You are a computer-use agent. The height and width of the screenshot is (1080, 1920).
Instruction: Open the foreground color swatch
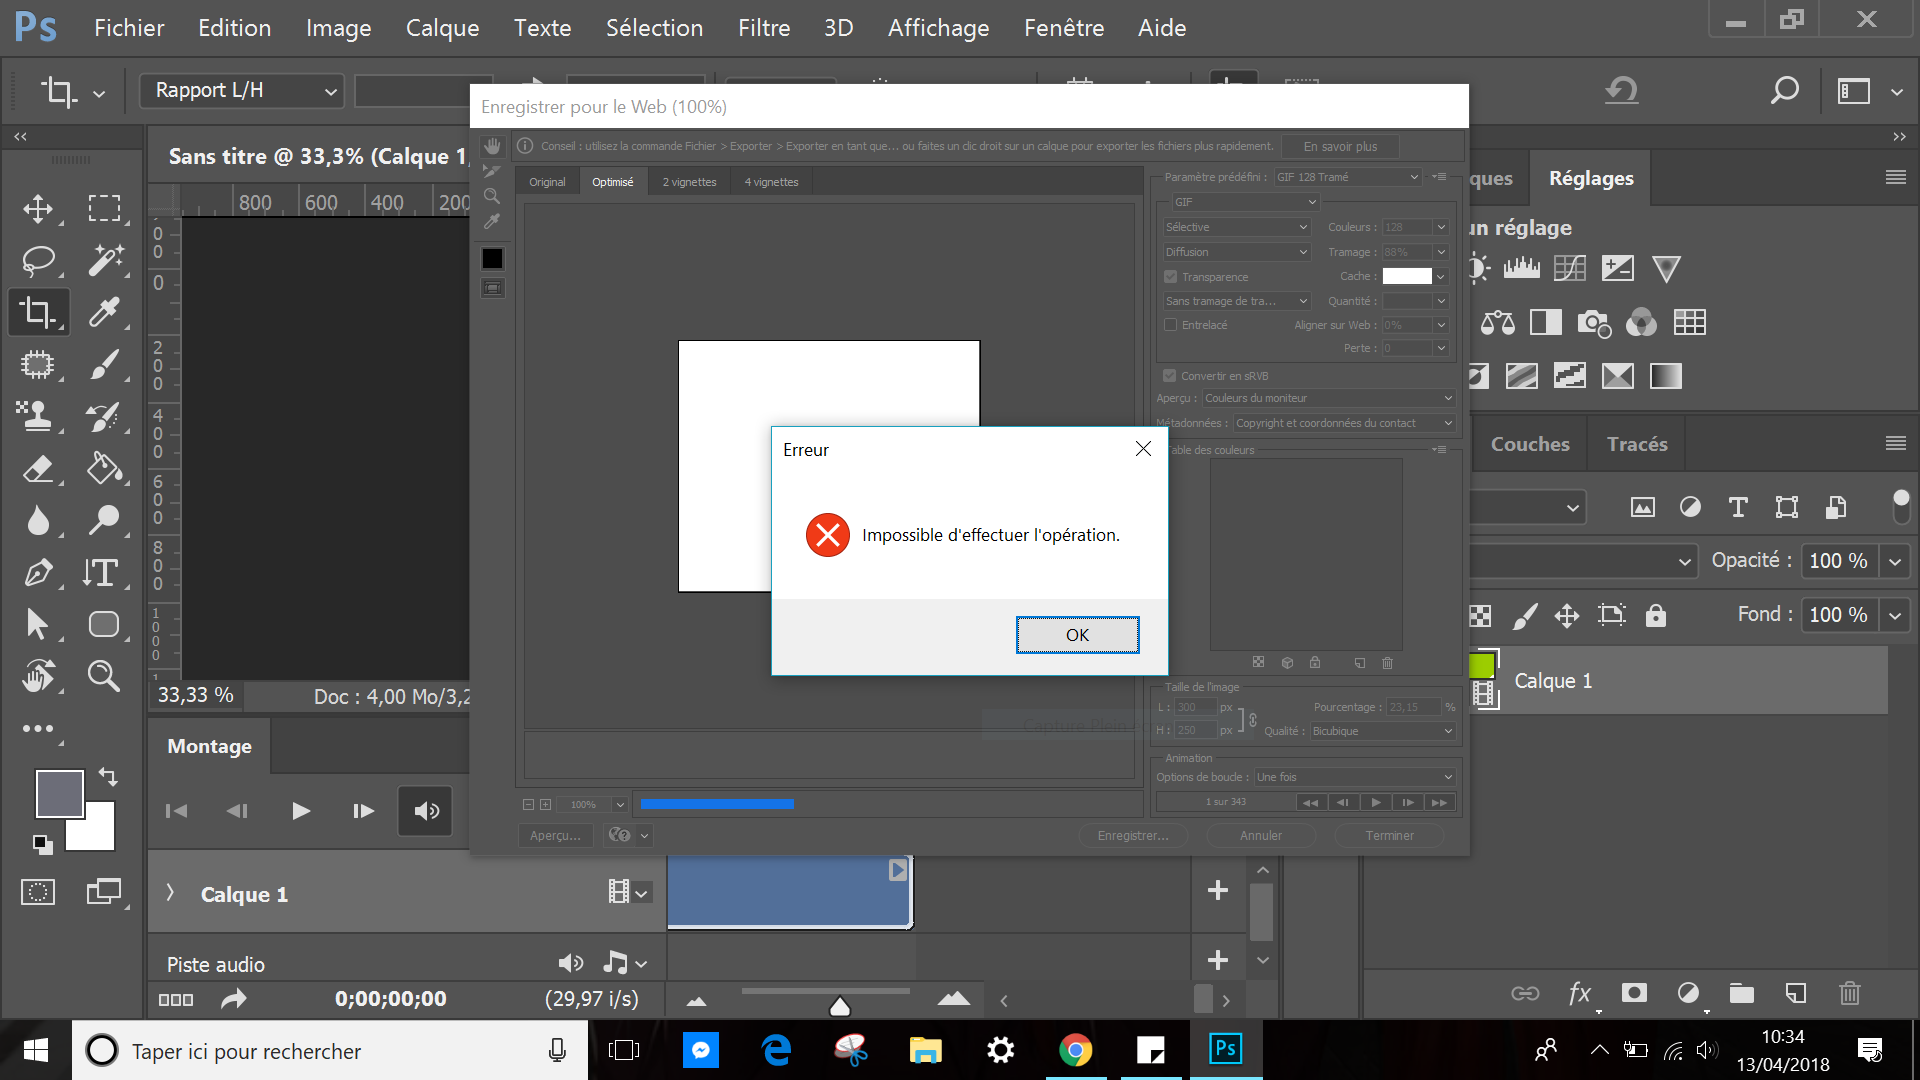click(59, 794)
